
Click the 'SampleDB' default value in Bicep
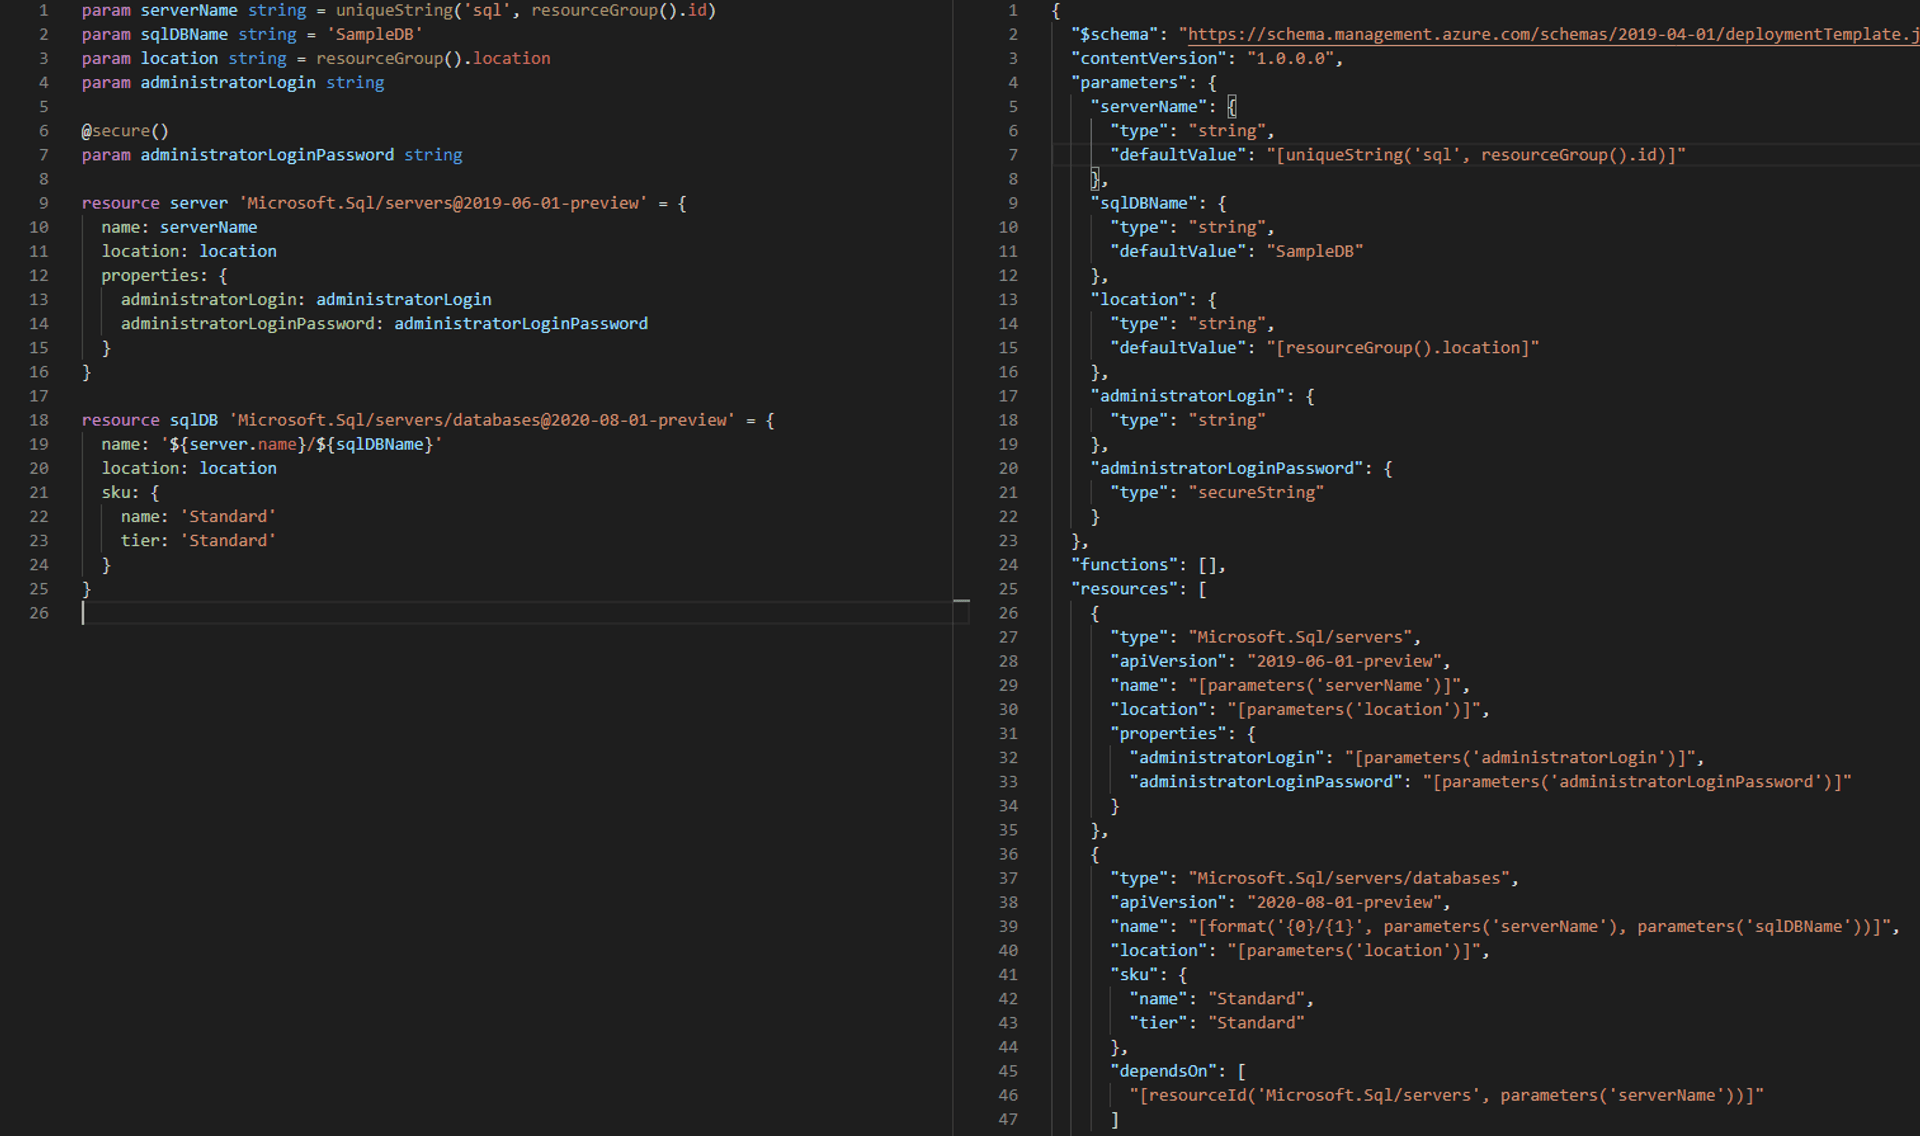[375, 34]
